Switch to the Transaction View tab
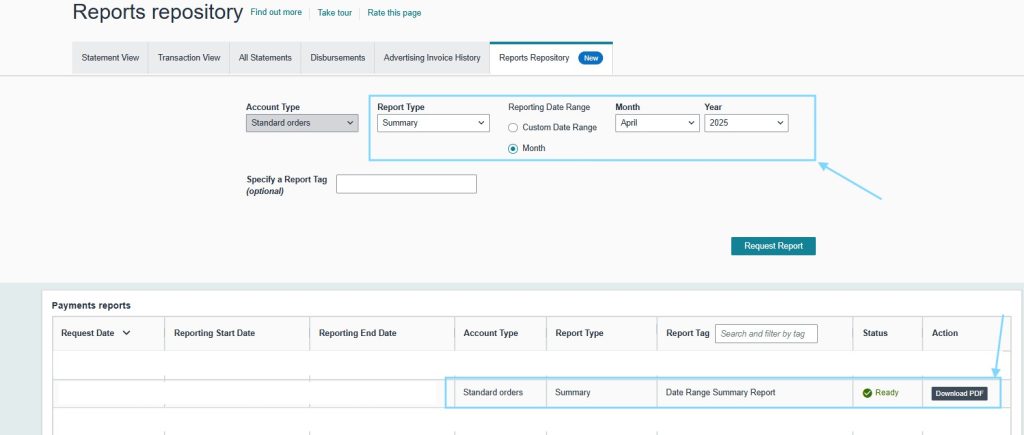Screen dimensions: 1024x435 (x=189, y=58)
